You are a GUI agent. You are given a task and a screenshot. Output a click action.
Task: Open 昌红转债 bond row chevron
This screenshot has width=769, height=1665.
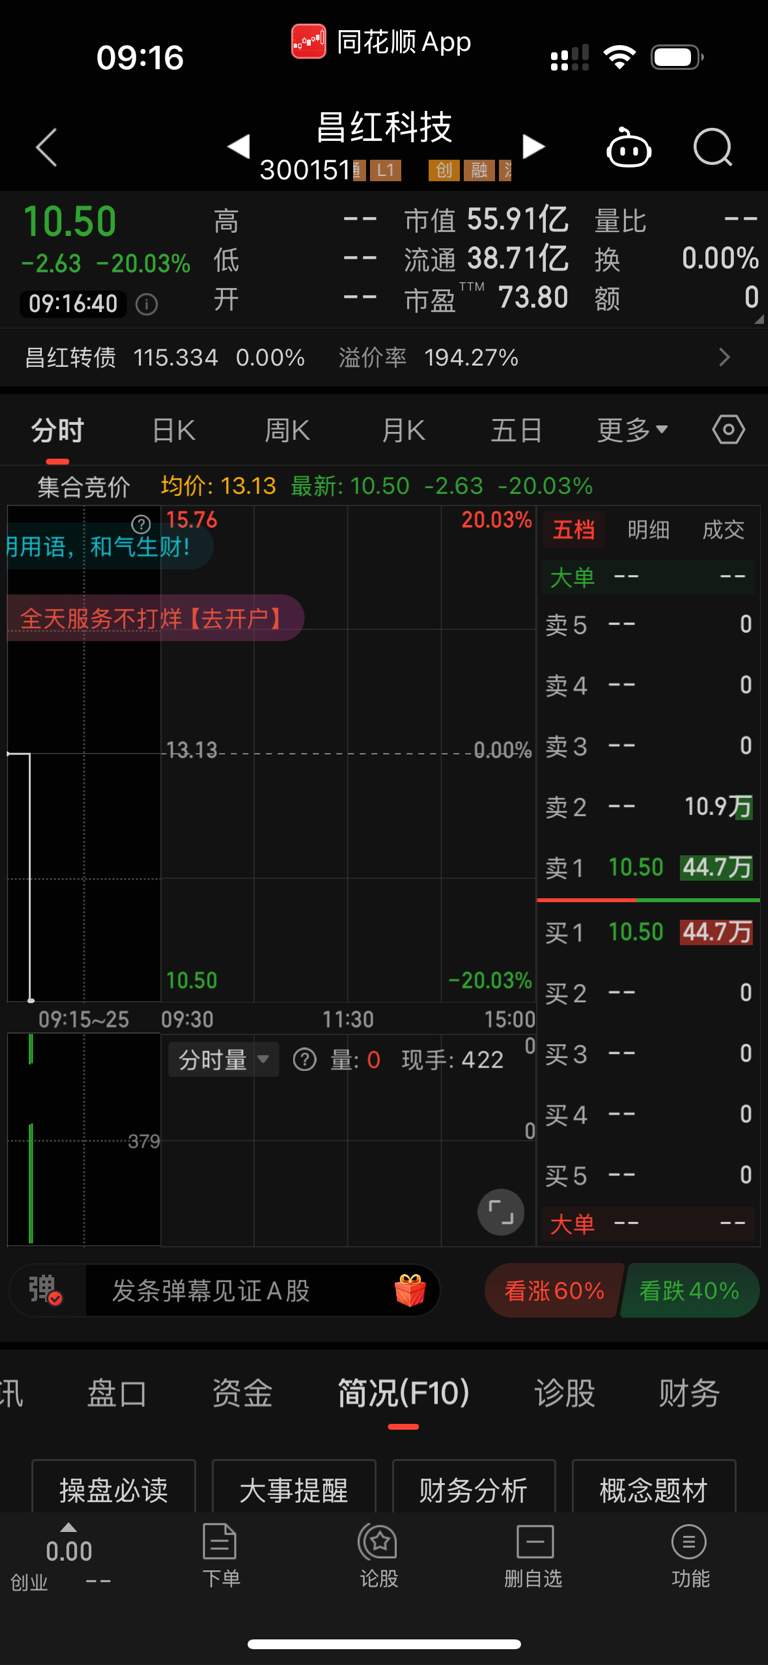pos(725,357)
